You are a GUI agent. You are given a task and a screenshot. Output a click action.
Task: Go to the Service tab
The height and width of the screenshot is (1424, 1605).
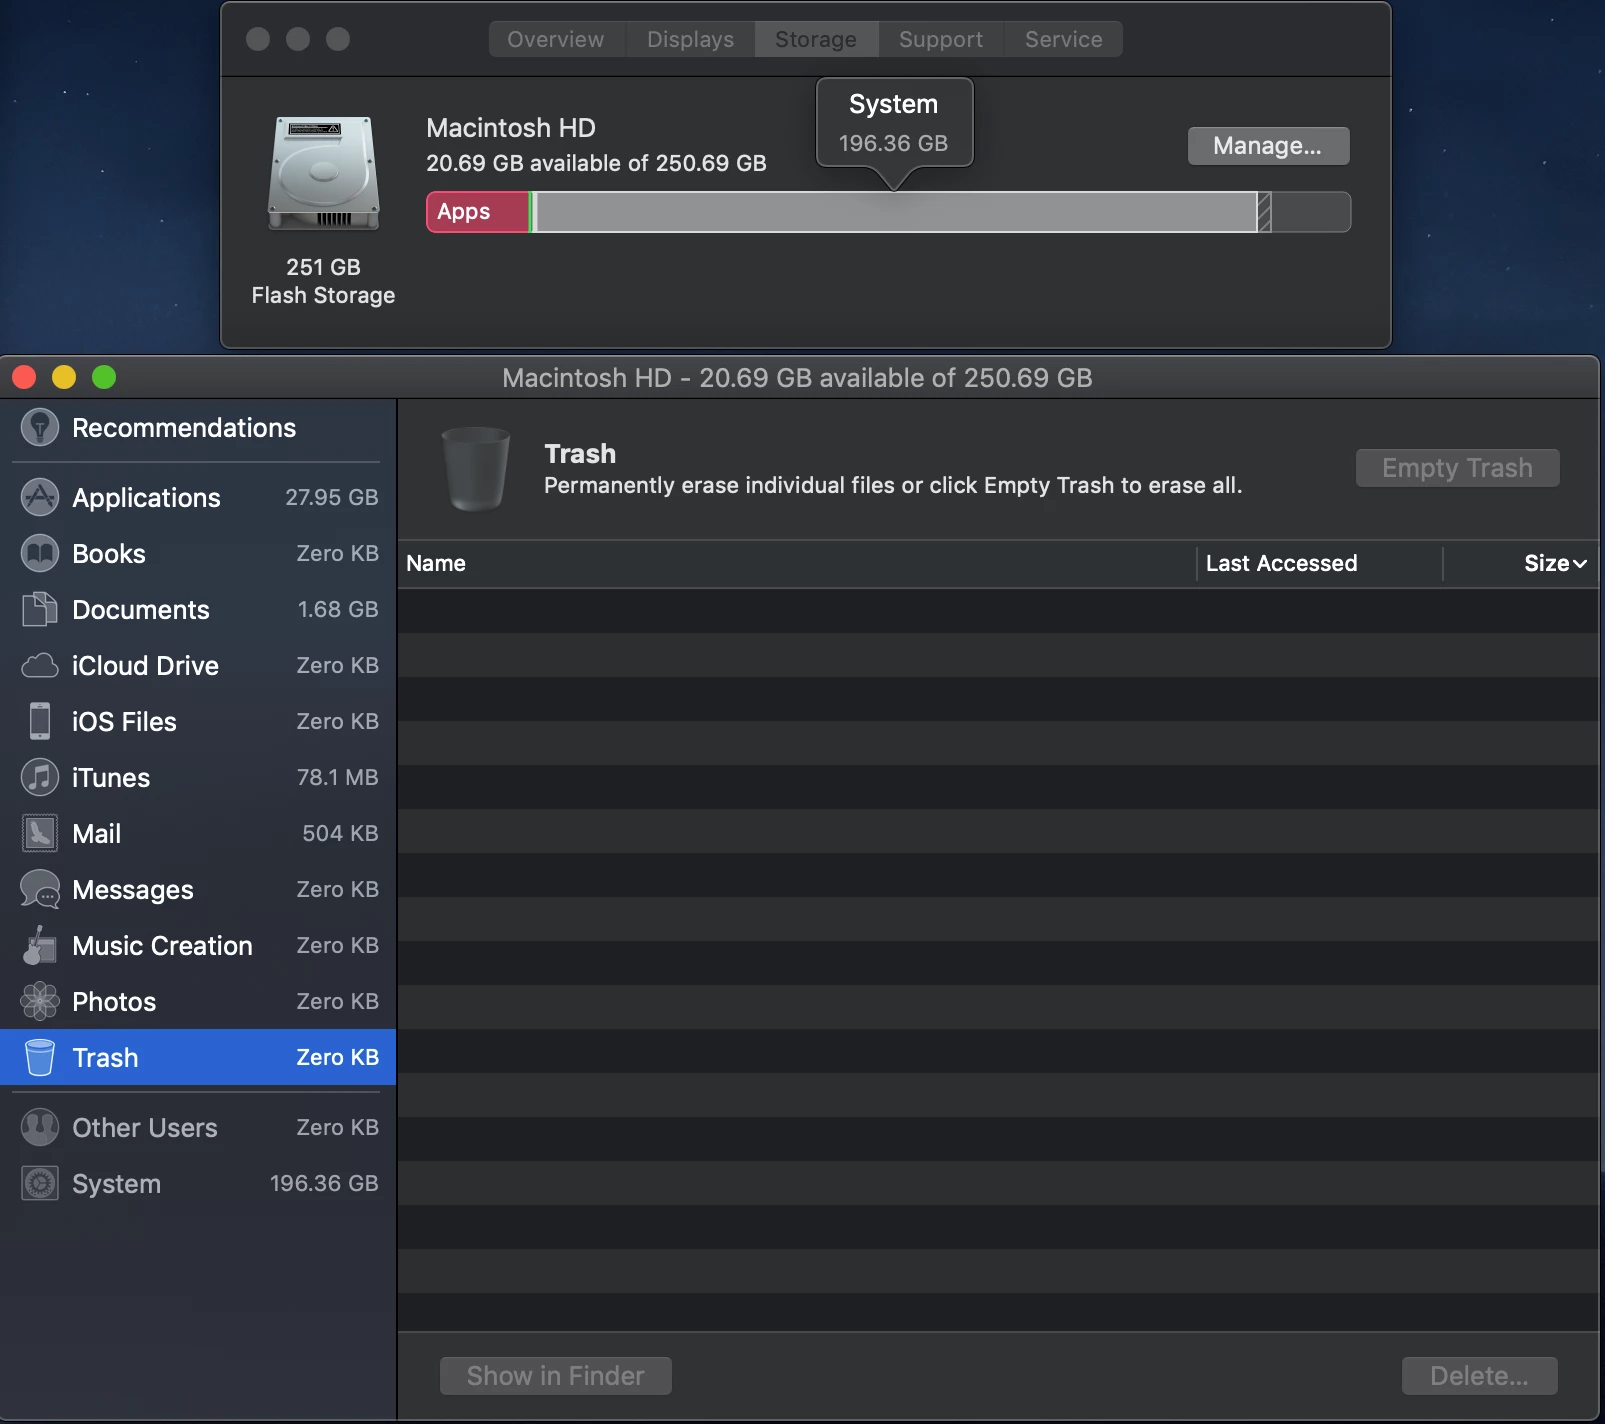(1063, 39)
